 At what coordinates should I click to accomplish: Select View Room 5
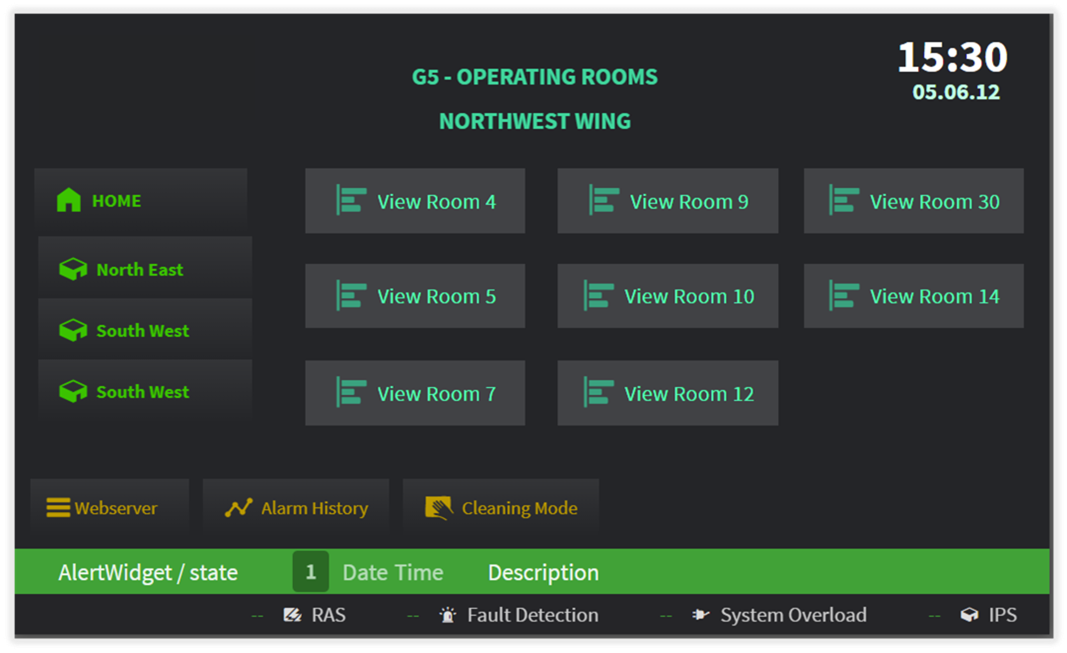[414, 296]
